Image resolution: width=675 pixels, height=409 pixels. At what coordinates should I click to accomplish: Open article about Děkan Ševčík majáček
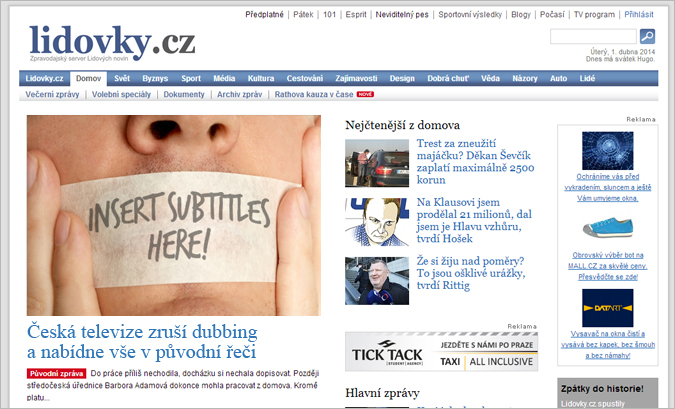475,161
